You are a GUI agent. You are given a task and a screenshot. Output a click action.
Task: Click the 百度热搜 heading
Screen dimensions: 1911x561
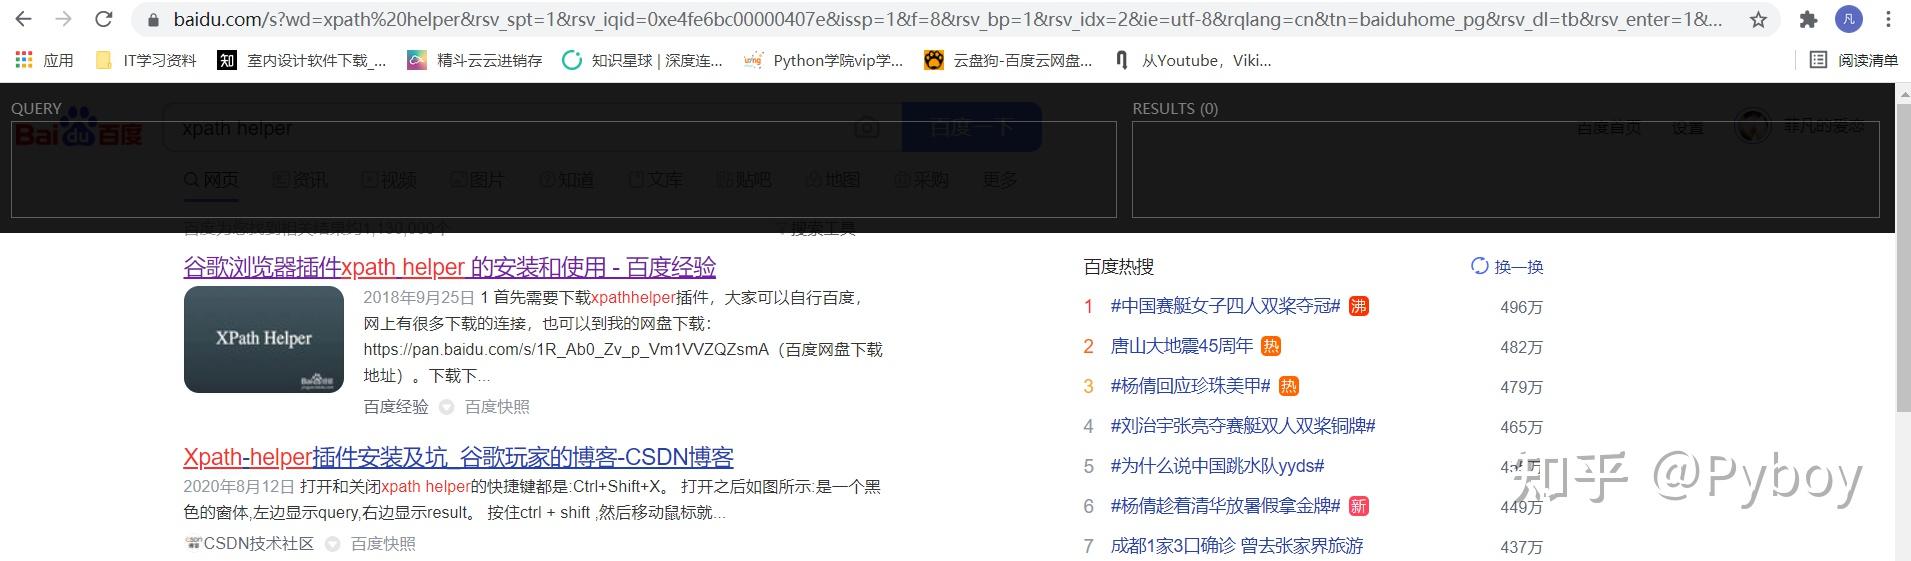1119,267
